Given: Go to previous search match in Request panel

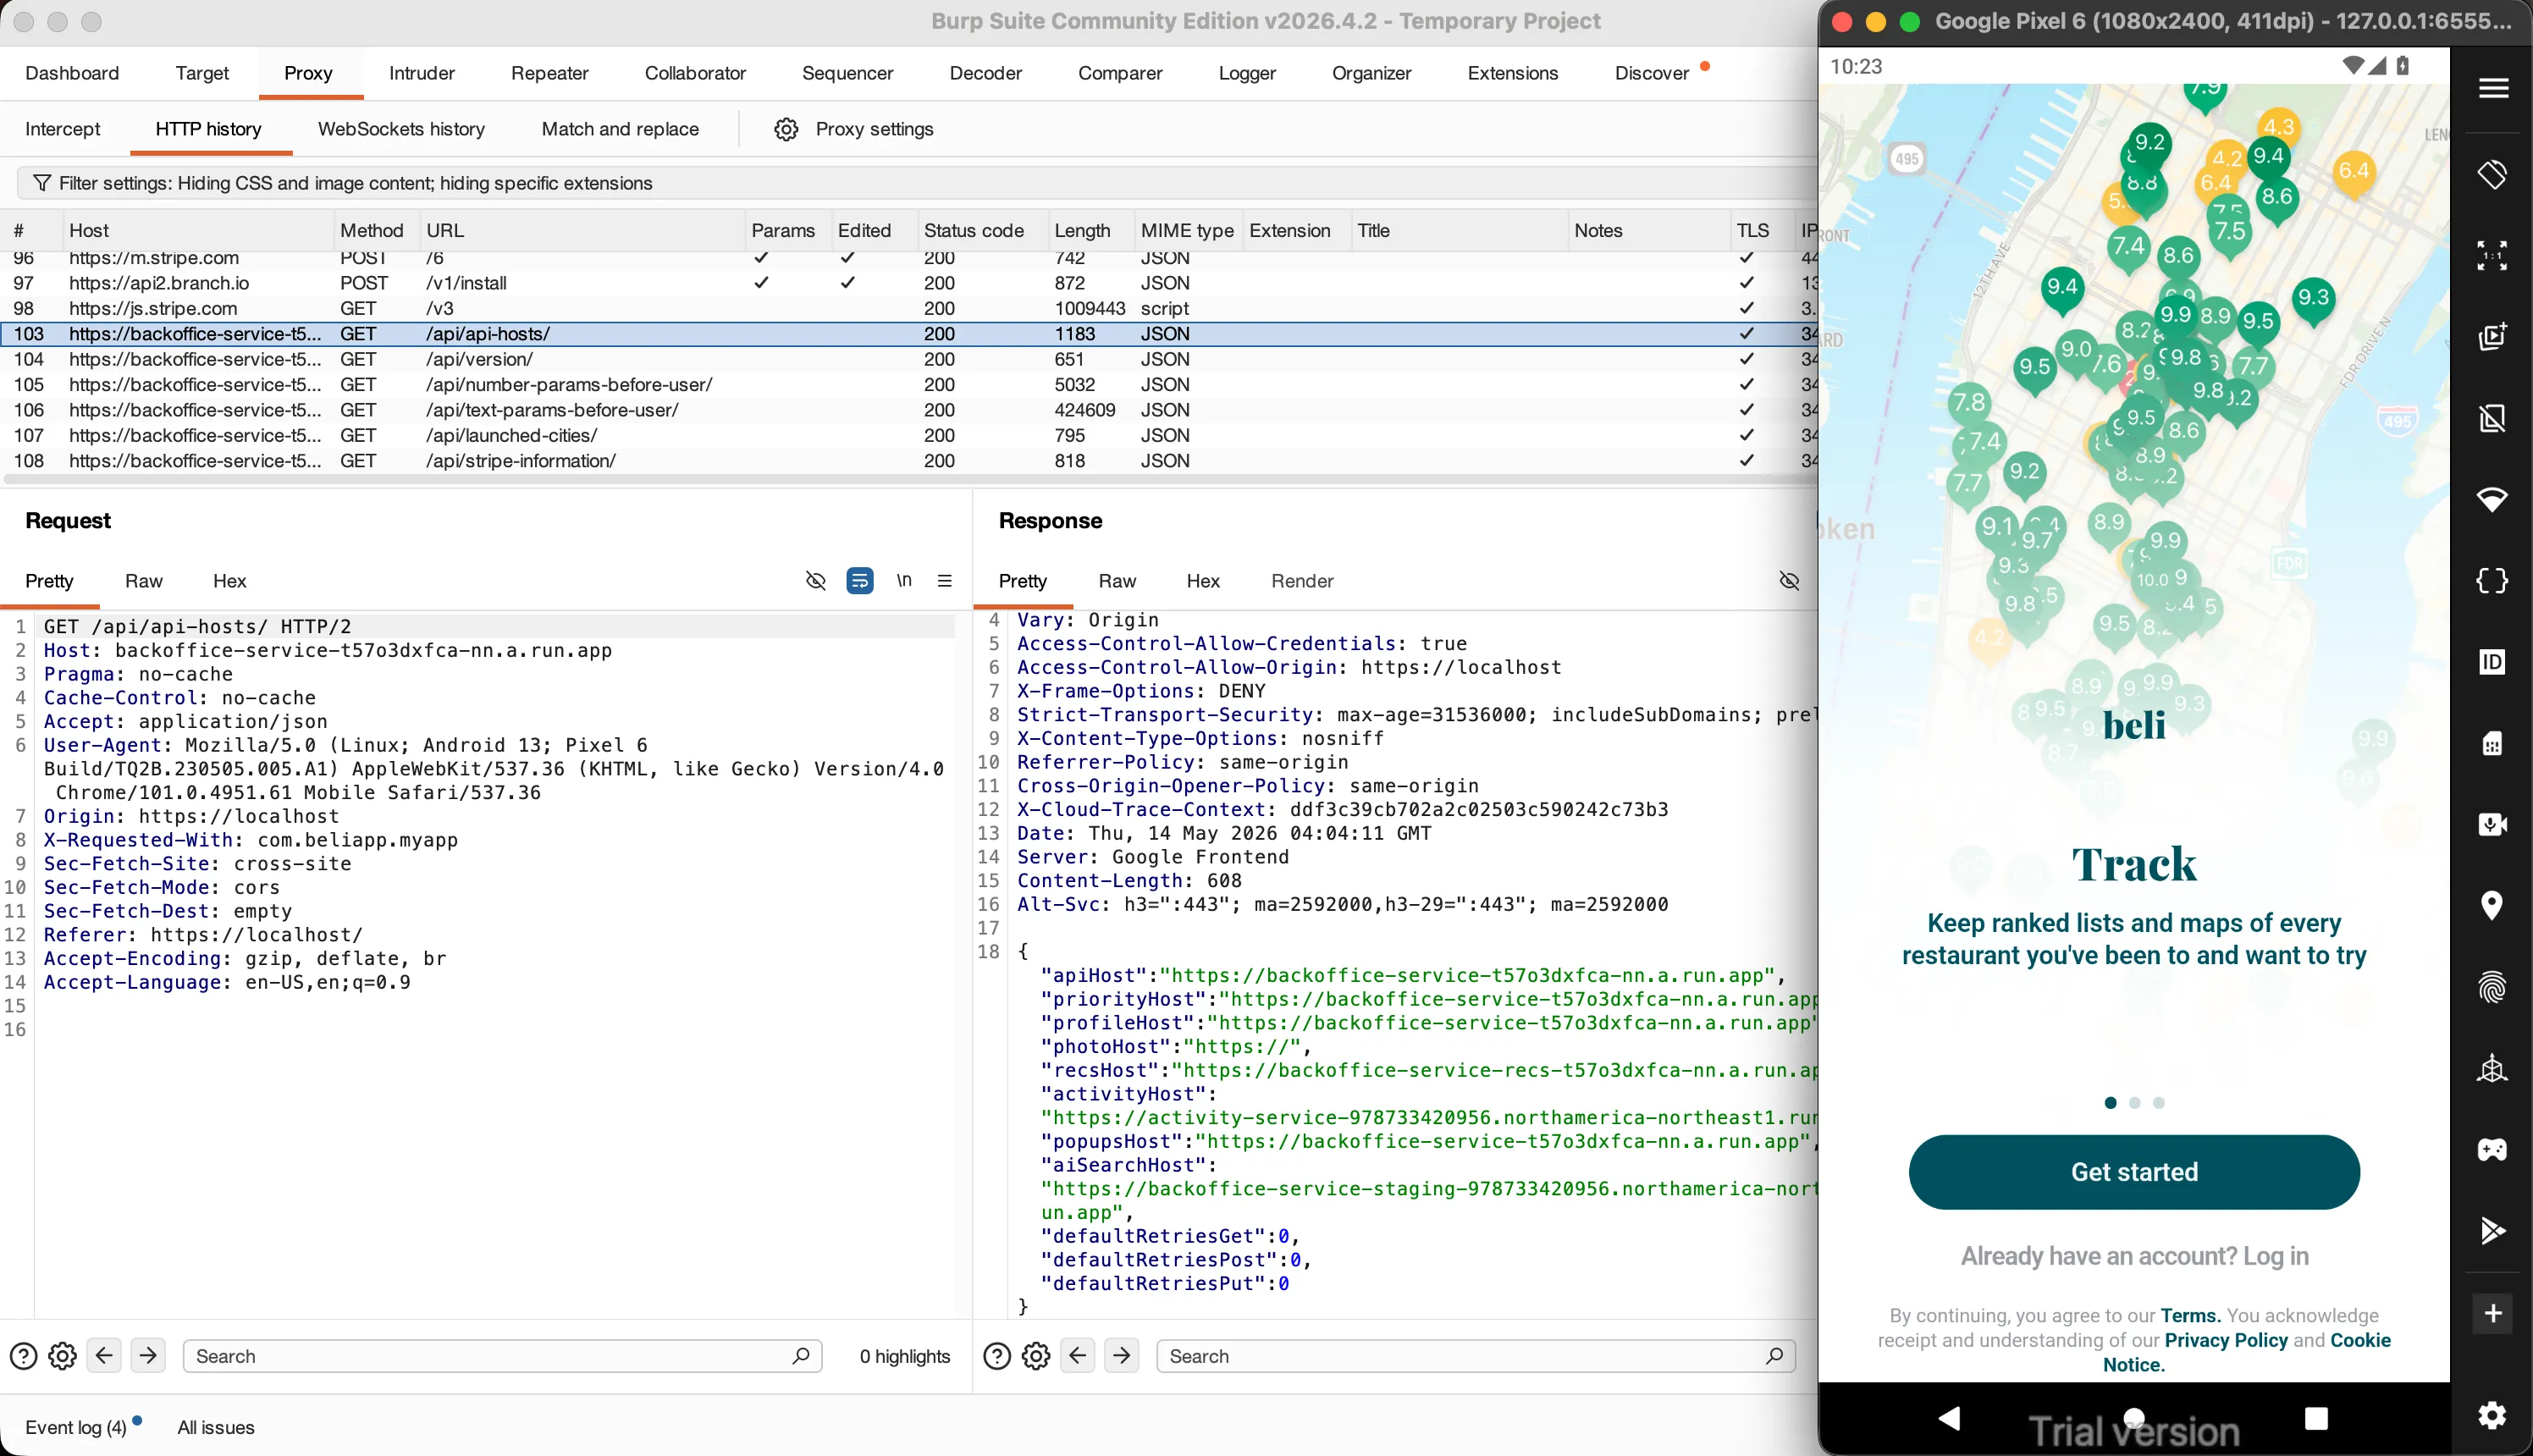Looking at the screenshot, I should (x=104, y=1356).
